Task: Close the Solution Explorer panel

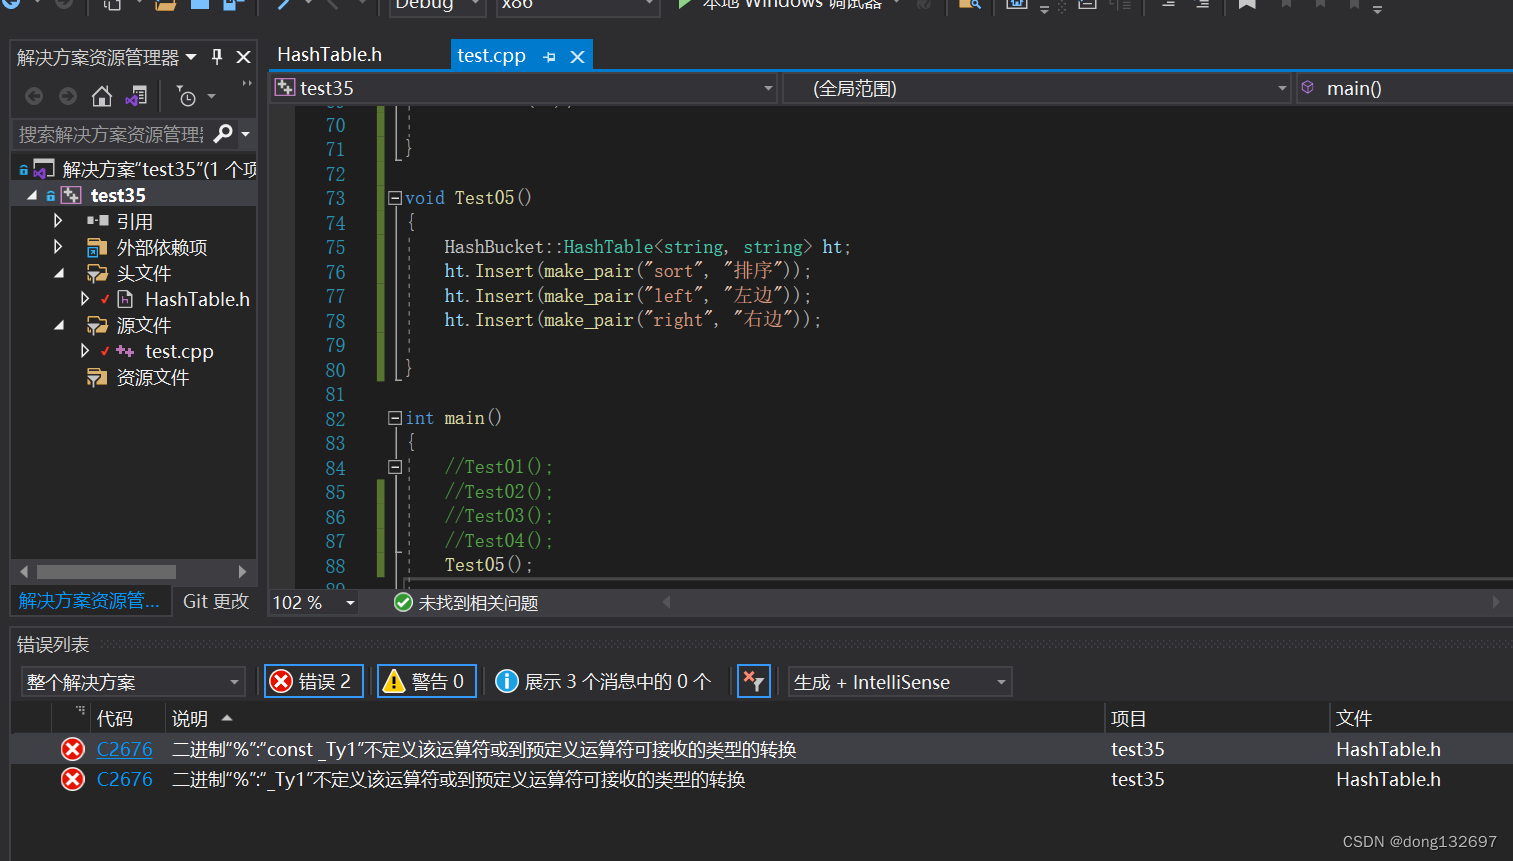Action: pos(243,57)
